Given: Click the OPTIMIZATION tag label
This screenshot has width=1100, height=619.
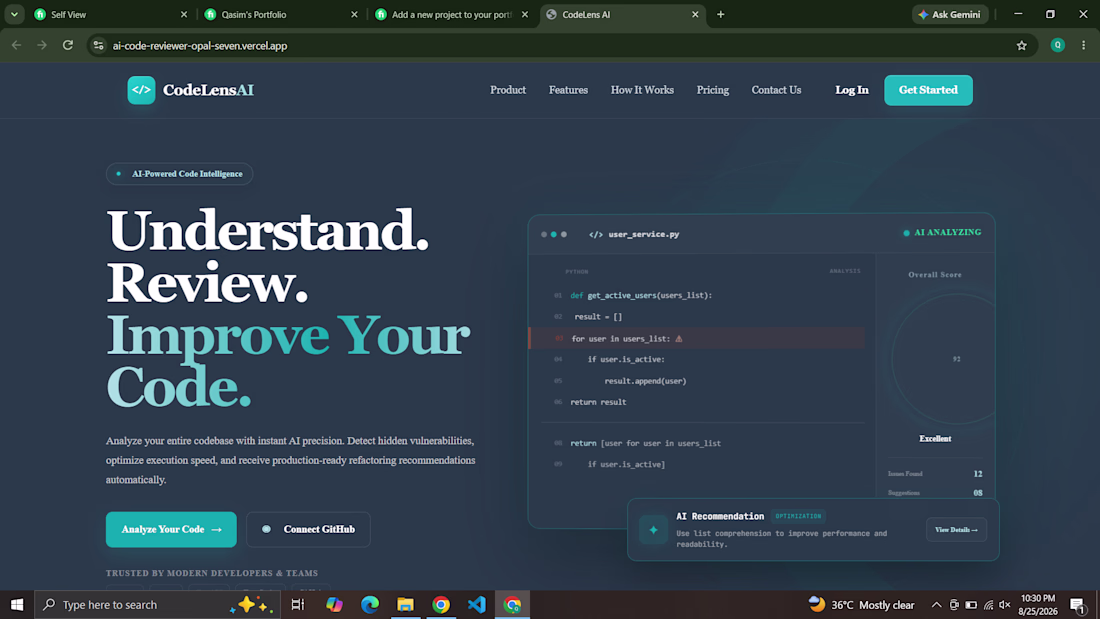Looking at the screenshot, I should coord(798,516).
